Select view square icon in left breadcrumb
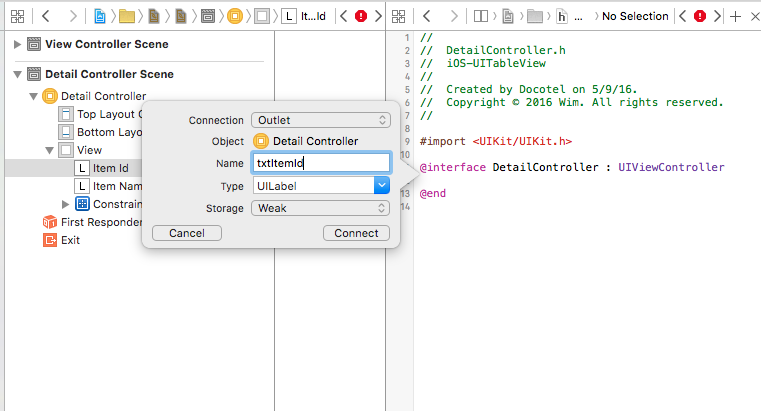 (x=262, y=16)
